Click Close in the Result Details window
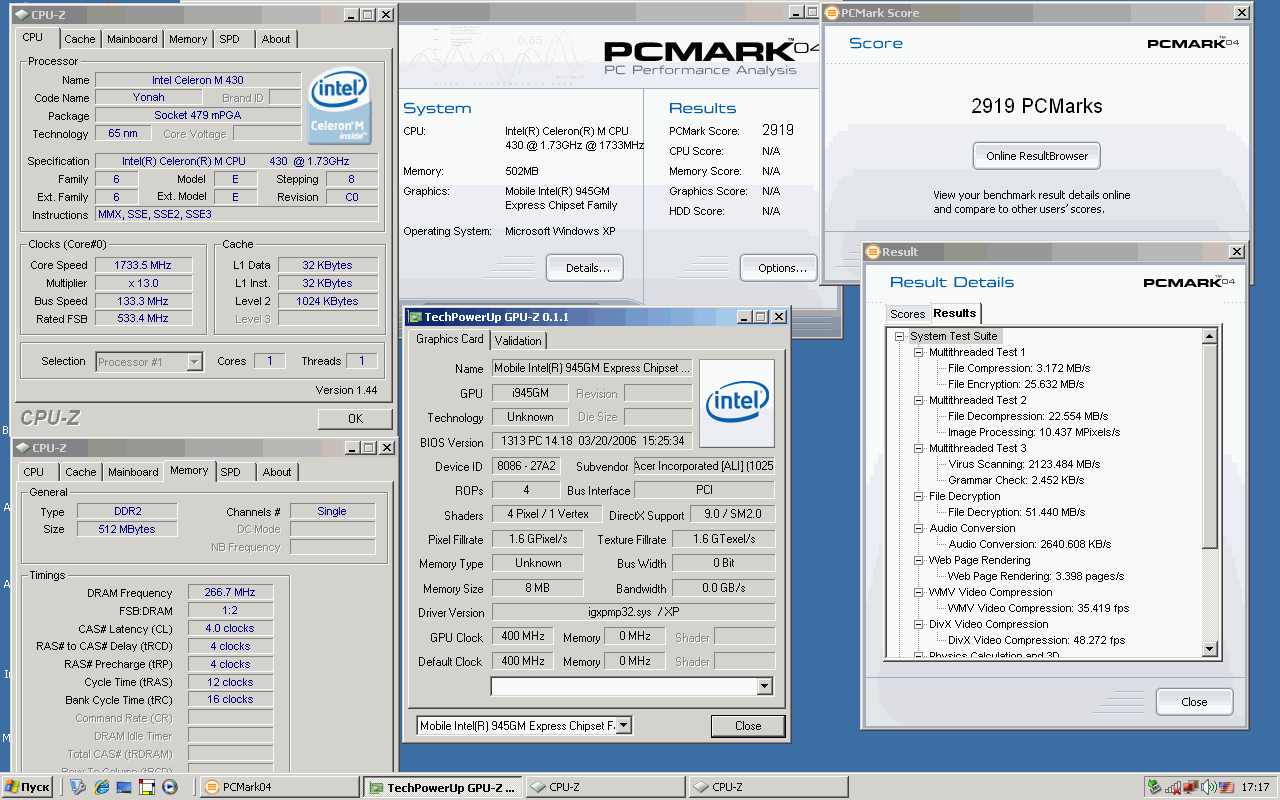 (x=1194, y=702)
